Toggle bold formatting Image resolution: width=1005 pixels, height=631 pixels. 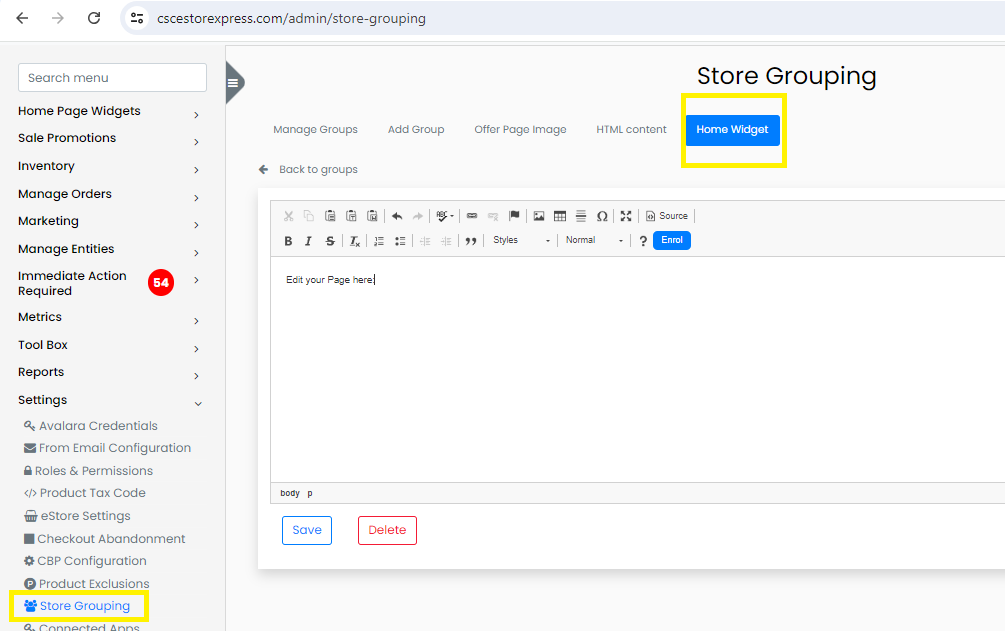point(289,240)
